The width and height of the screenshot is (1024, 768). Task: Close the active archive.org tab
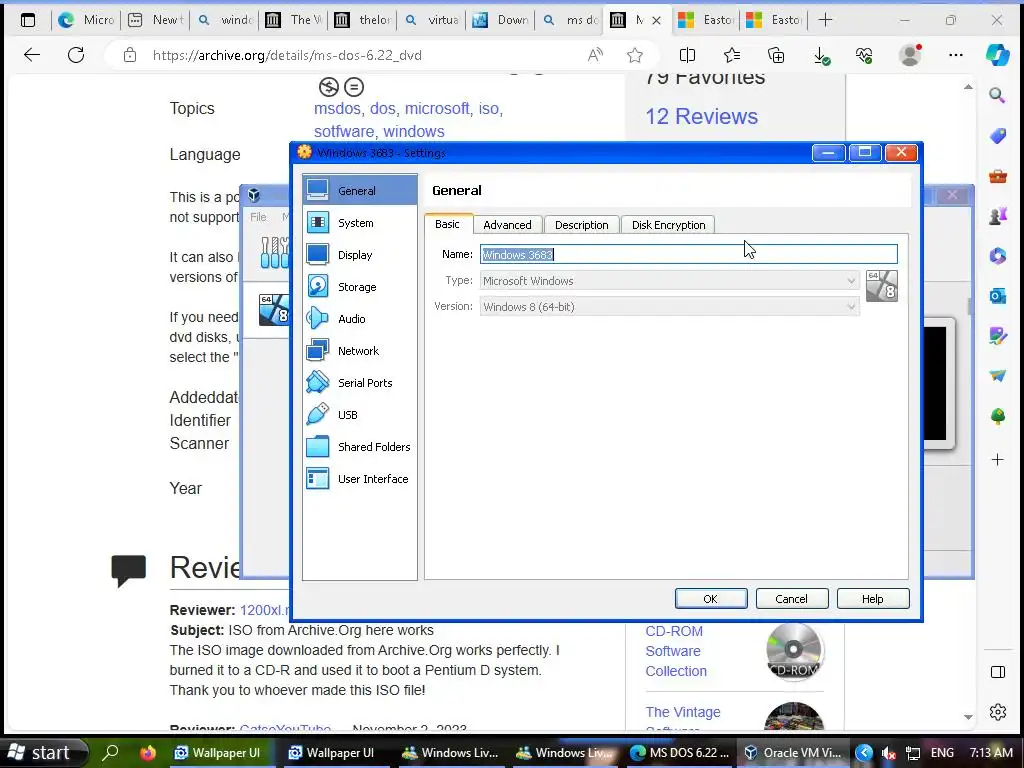(x=656, y=20)
